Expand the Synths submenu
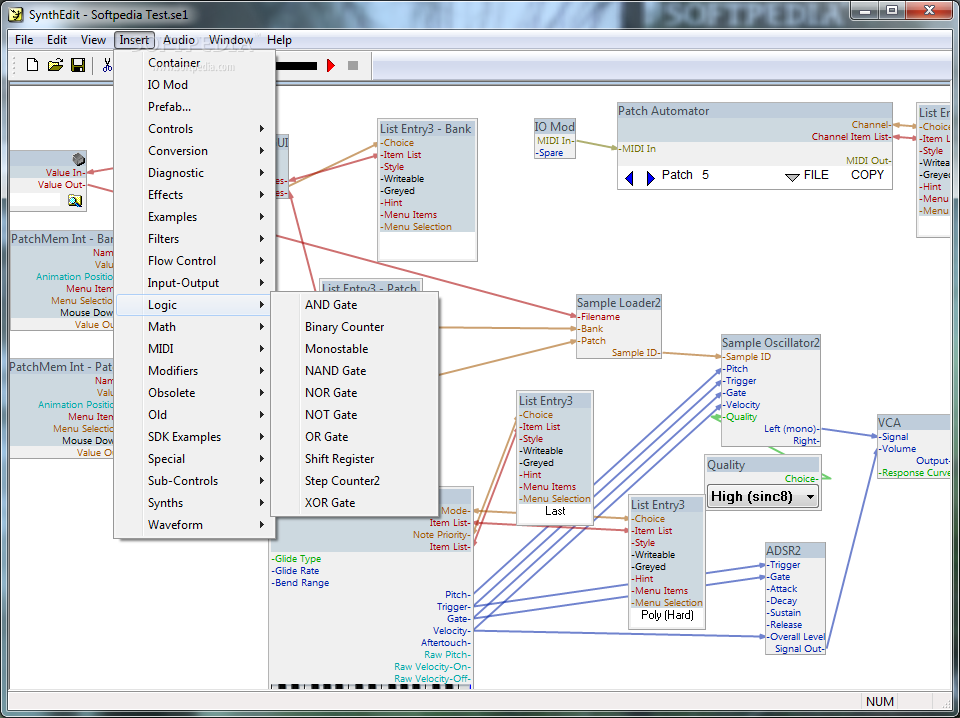 point(195,503)
